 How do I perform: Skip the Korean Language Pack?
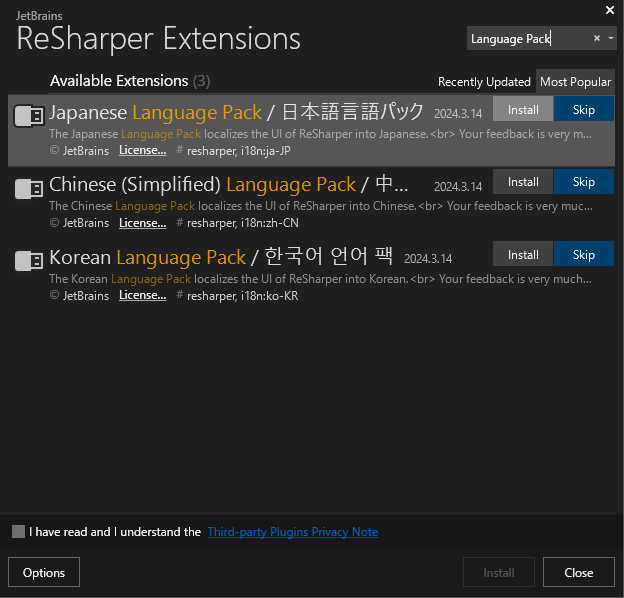coord(583,254)
